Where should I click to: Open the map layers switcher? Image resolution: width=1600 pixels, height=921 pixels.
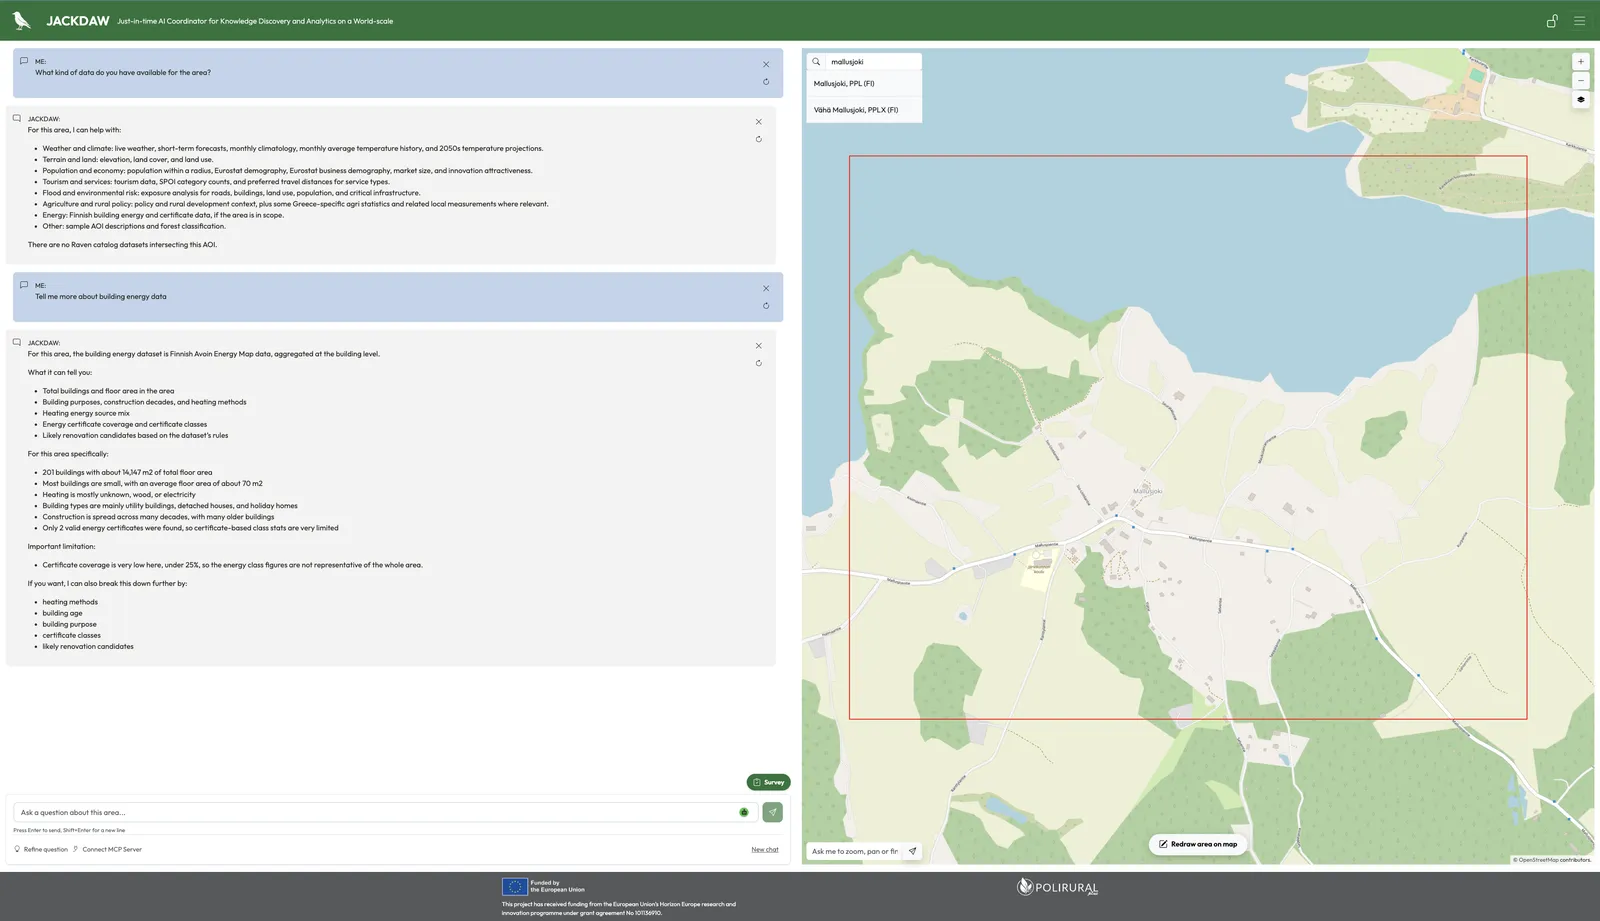(x=1581, y=100)
